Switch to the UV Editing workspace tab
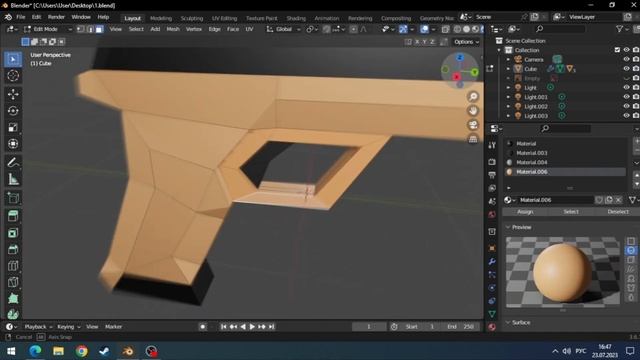Screen dimensions: 640x360 click(x=224, y=18)
